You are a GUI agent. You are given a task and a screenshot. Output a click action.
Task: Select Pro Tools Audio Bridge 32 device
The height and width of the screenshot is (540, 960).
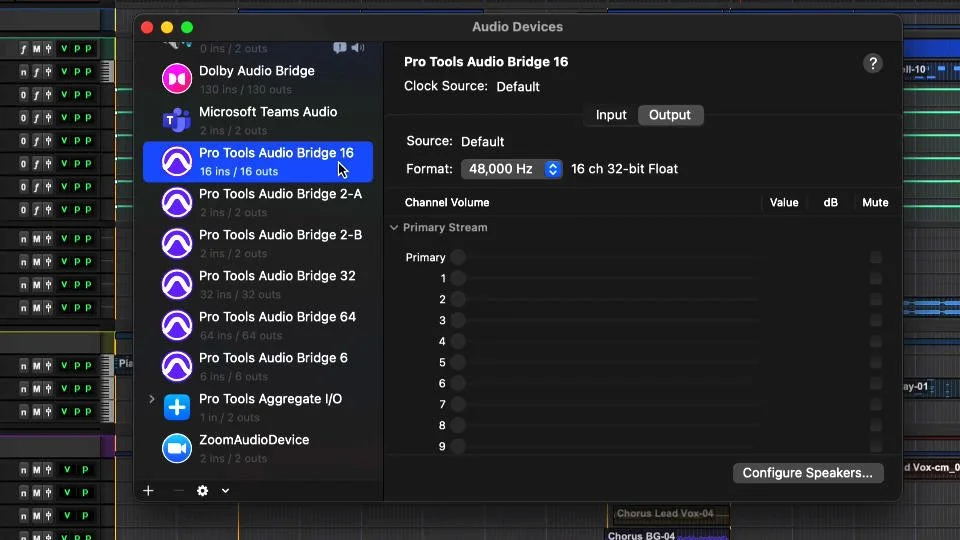258,285
